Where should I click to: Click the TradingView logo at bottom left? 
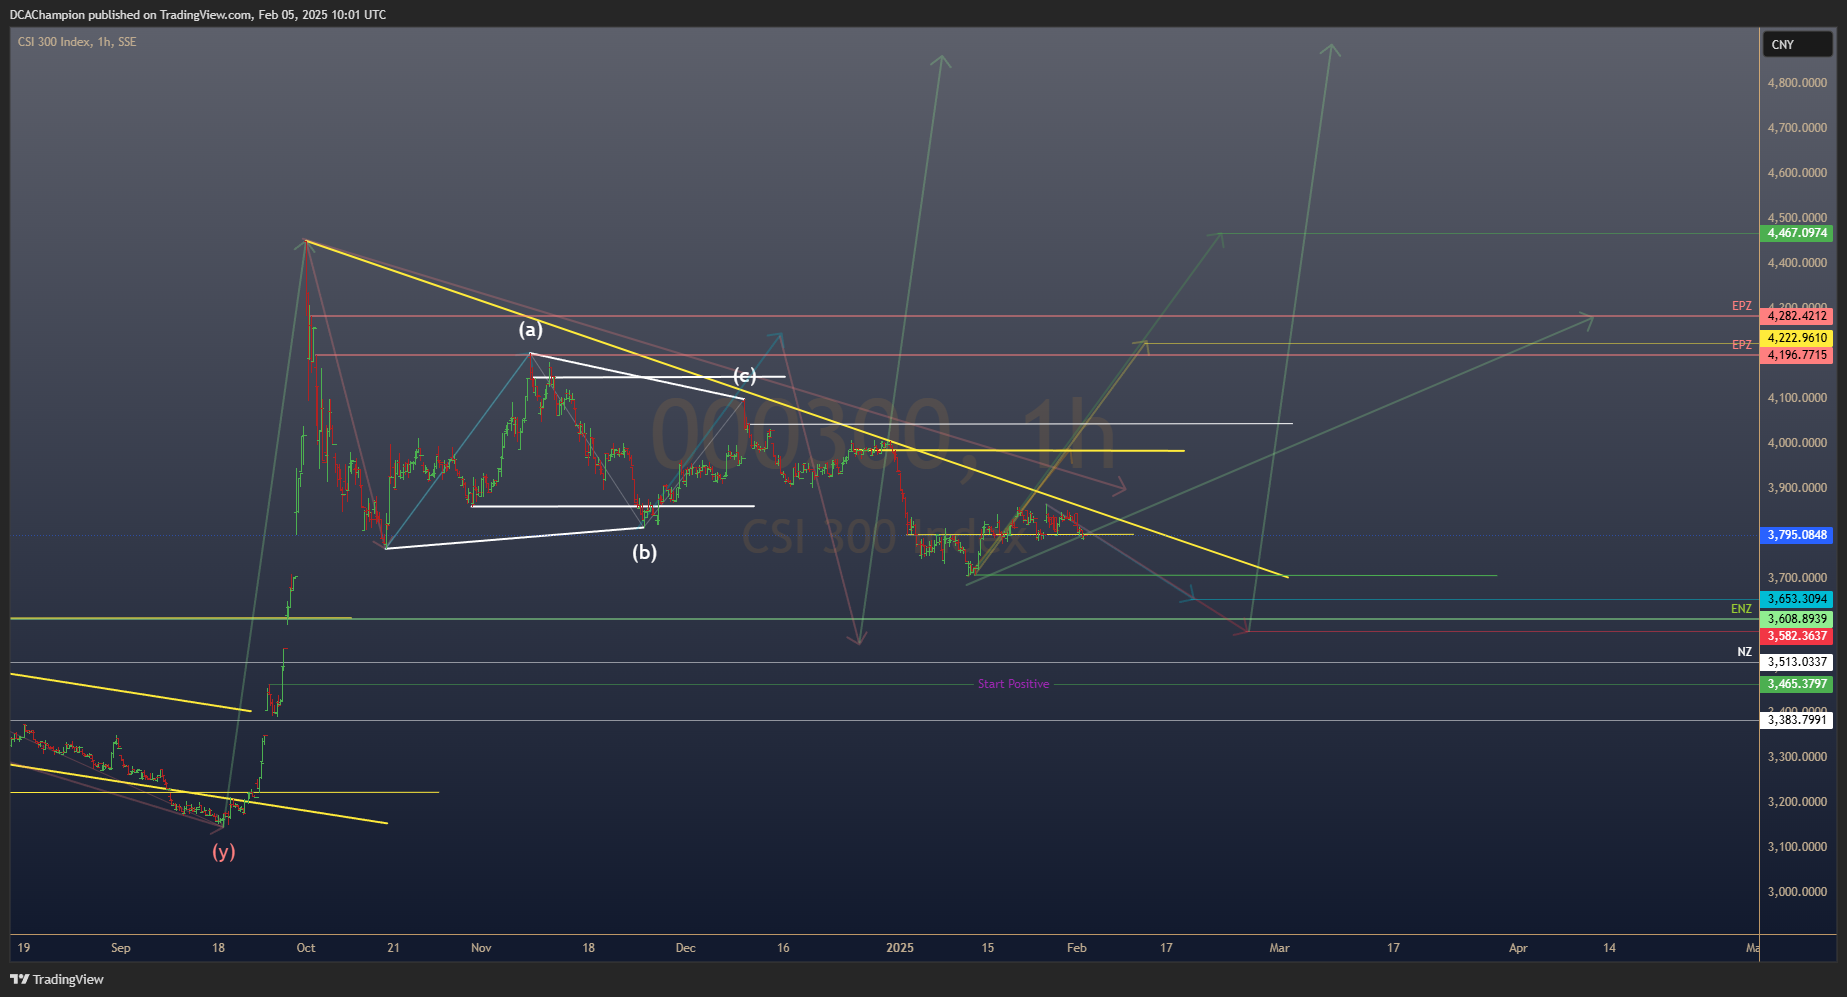click(x=57, y=979)
